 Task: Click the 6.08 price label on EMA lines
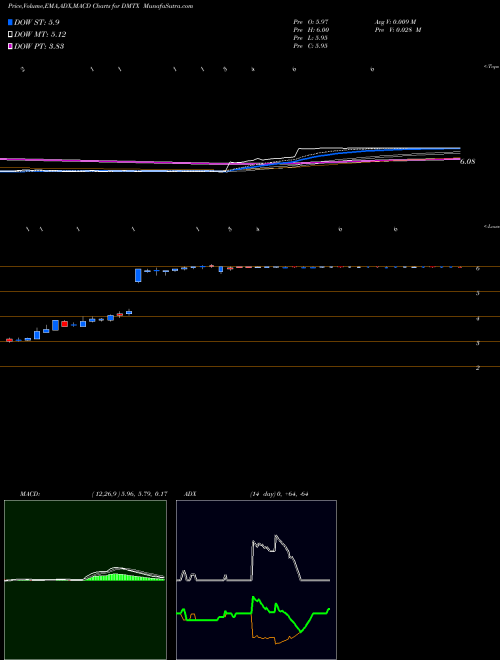(x=467, y=161)
